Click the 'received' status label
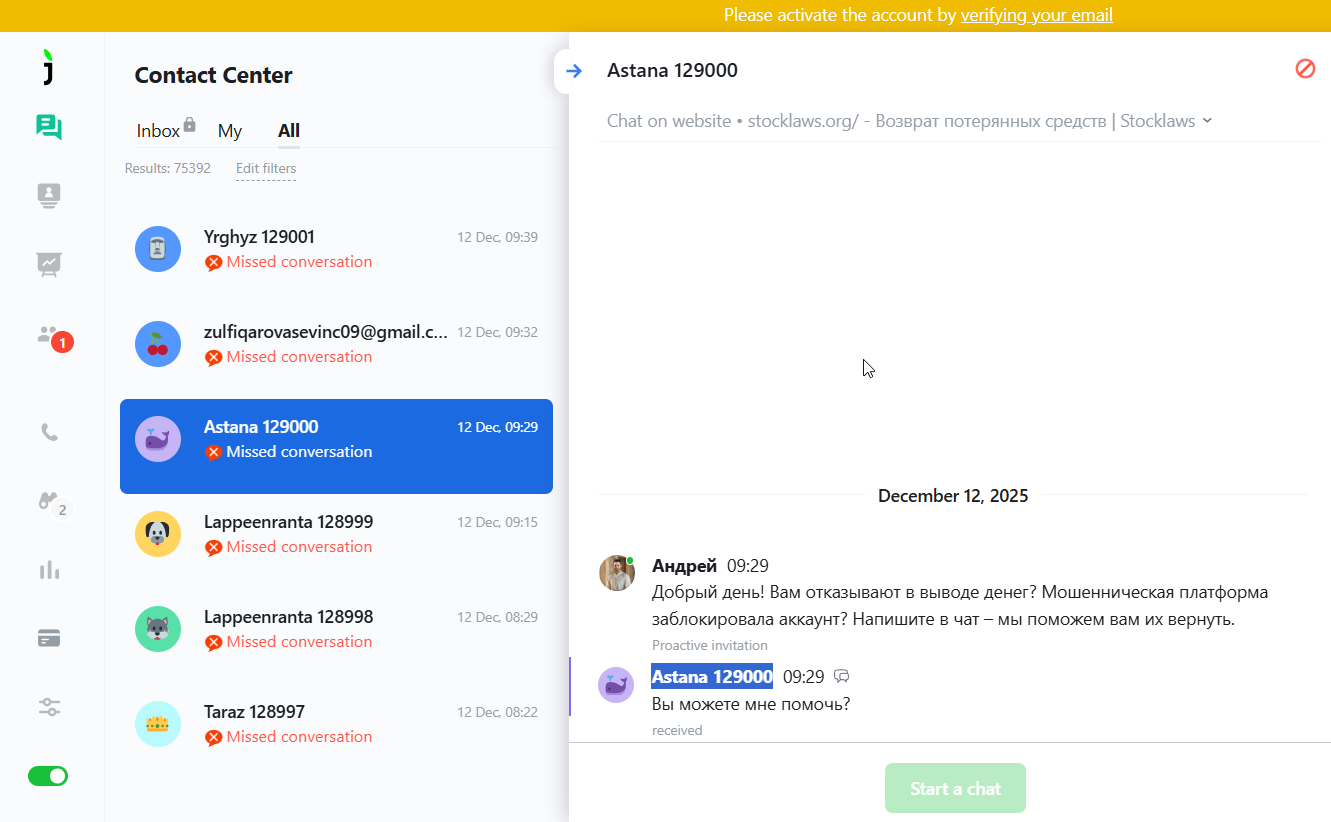1331x822 pixels. click(677, 731)
